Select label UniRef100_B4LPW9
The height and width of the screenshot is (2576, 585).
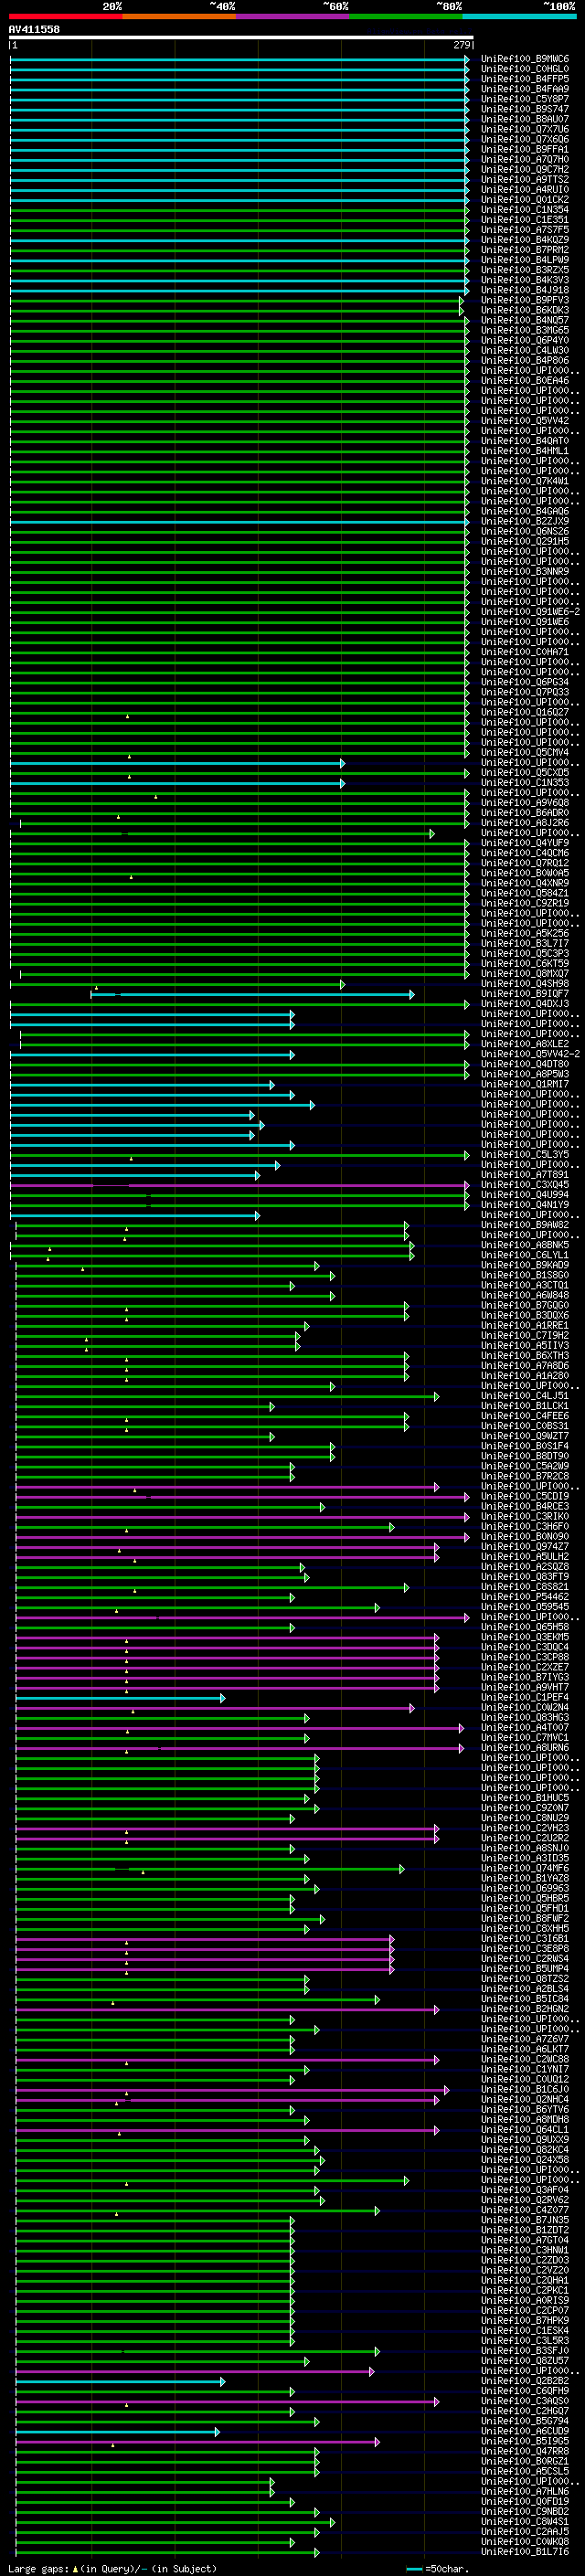[x=525, y=260]
